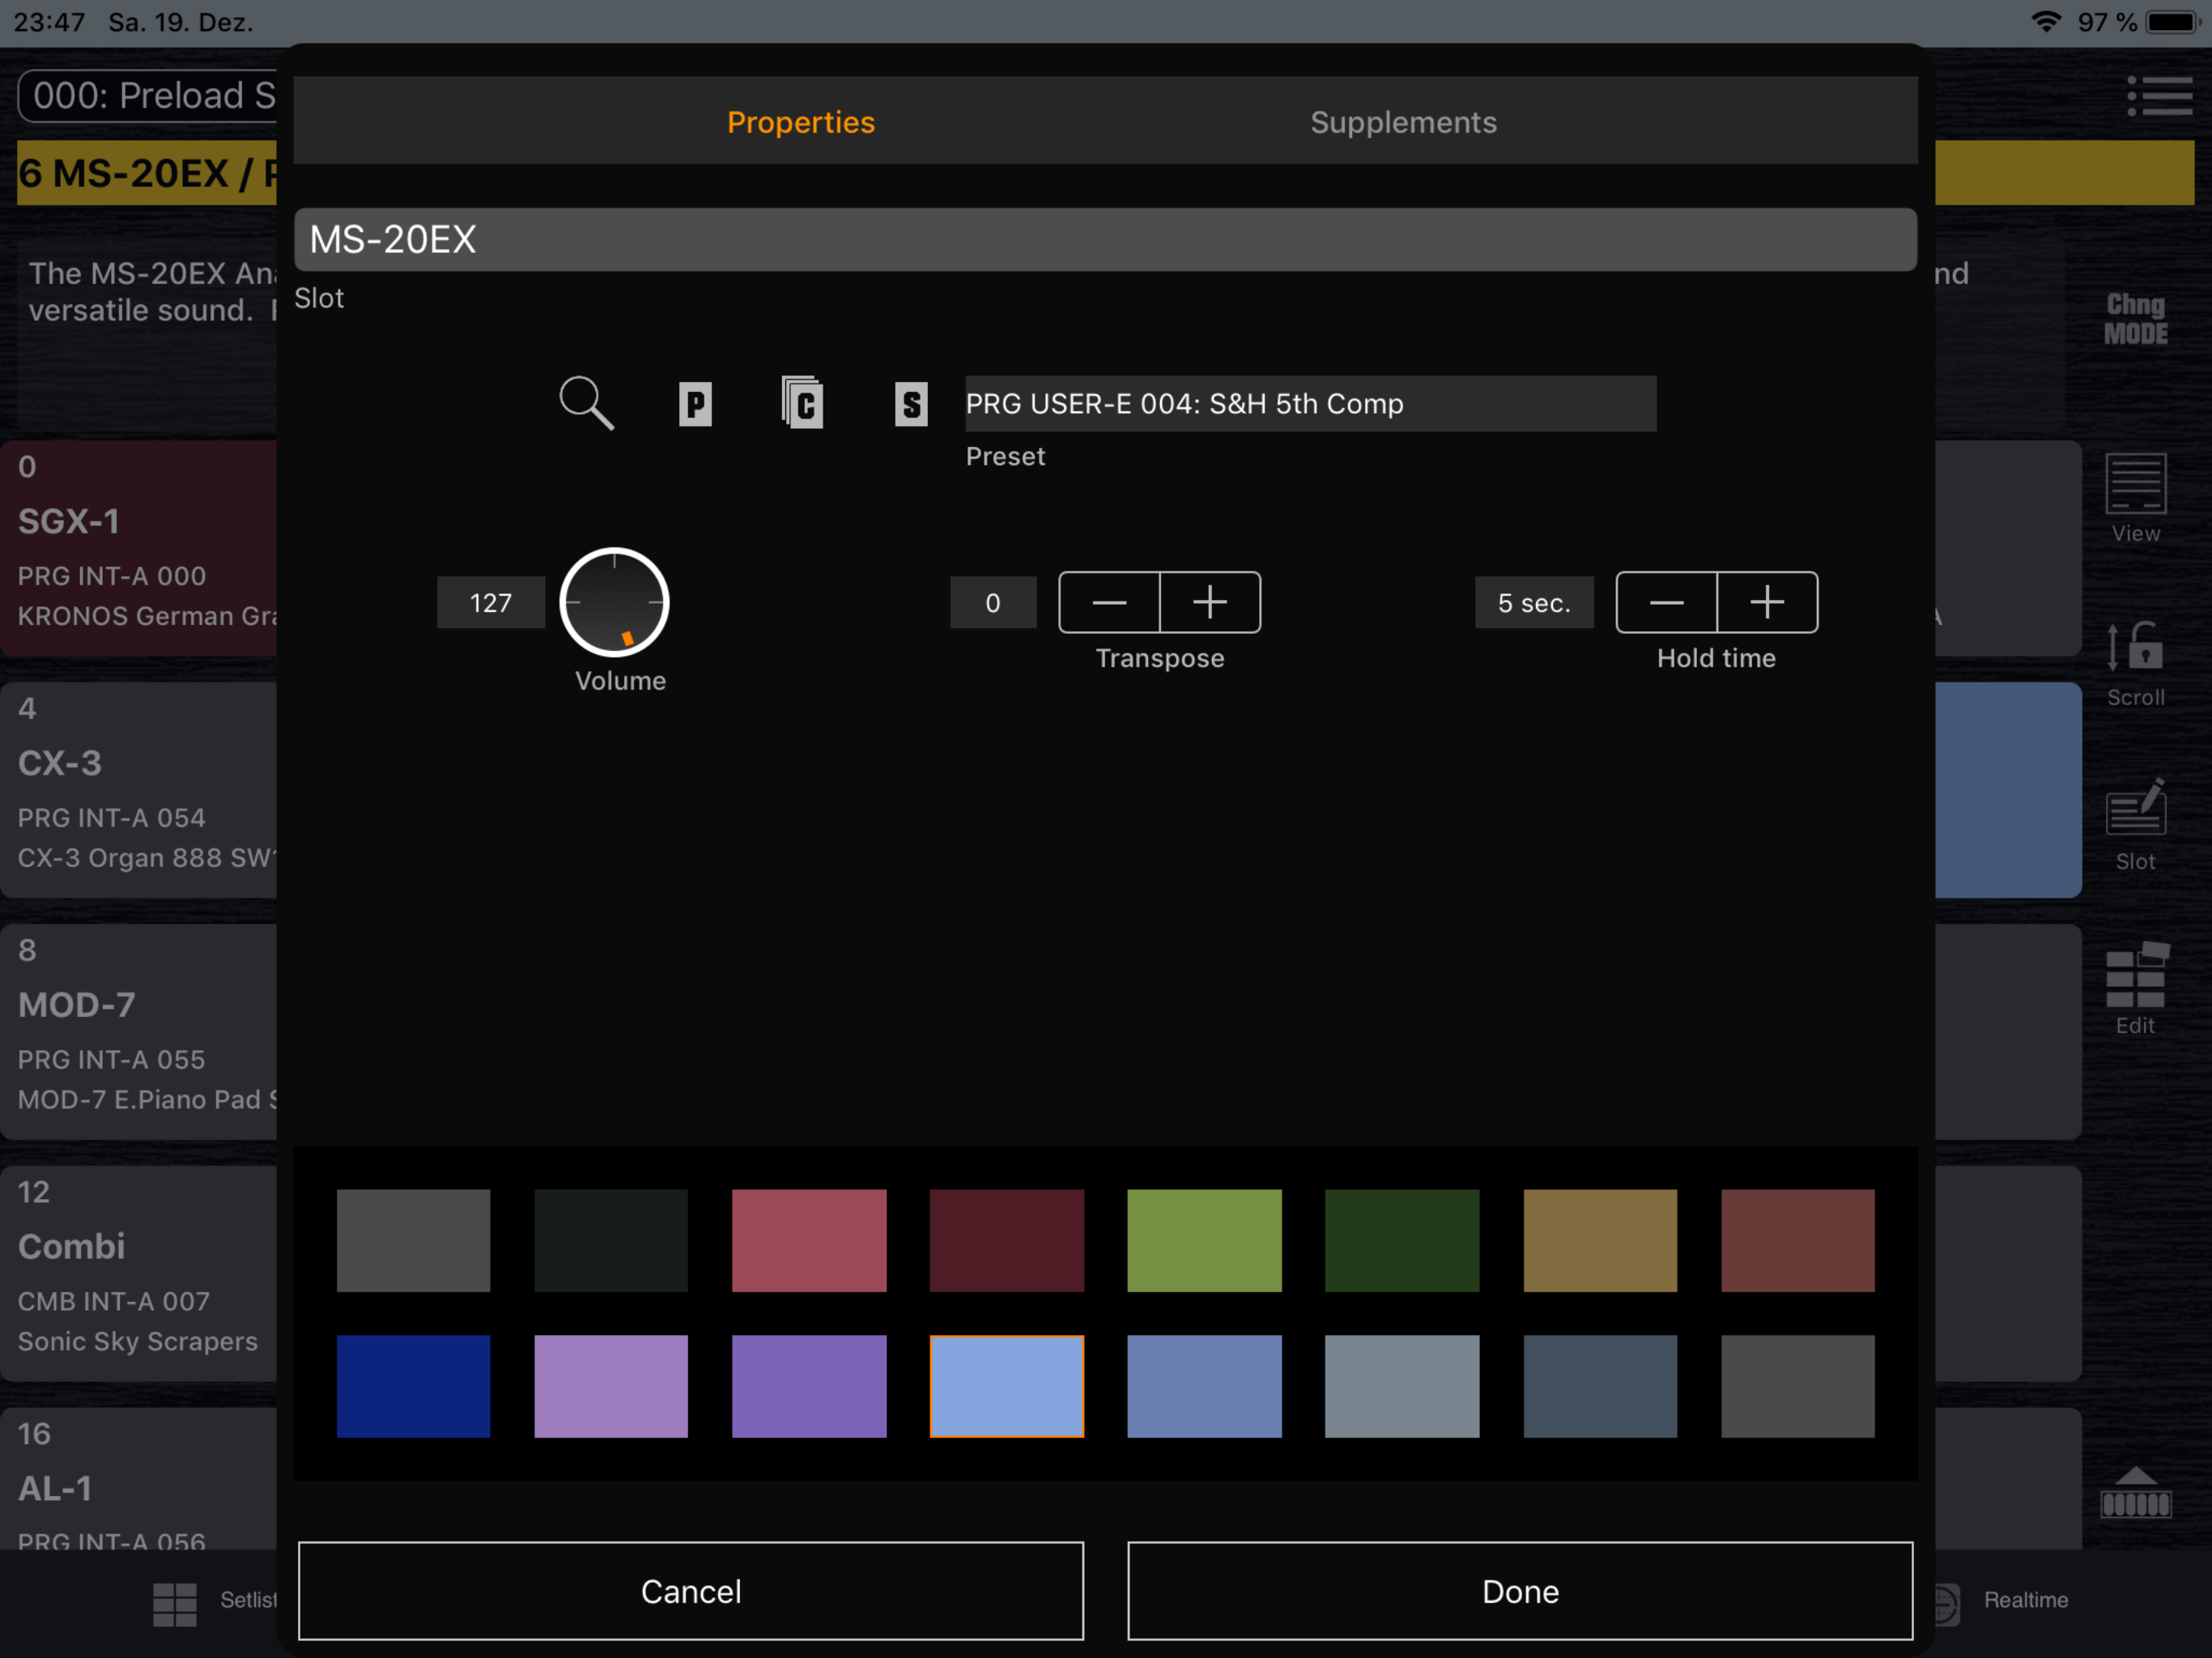Tap the 23:47 clock in status bar

click(50, 21)
